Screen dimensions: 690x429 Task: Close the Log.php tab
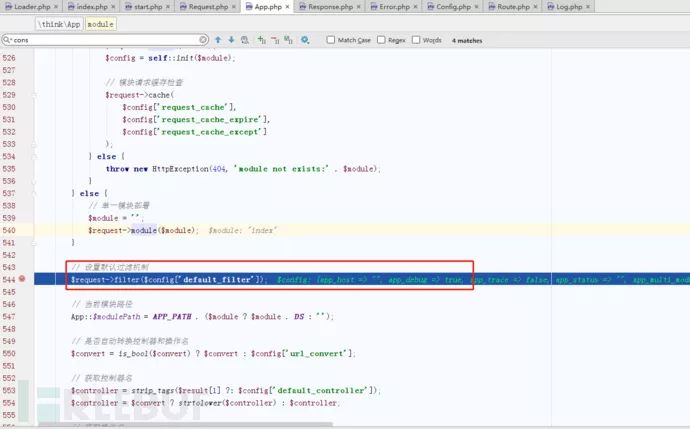pos(587,7)
